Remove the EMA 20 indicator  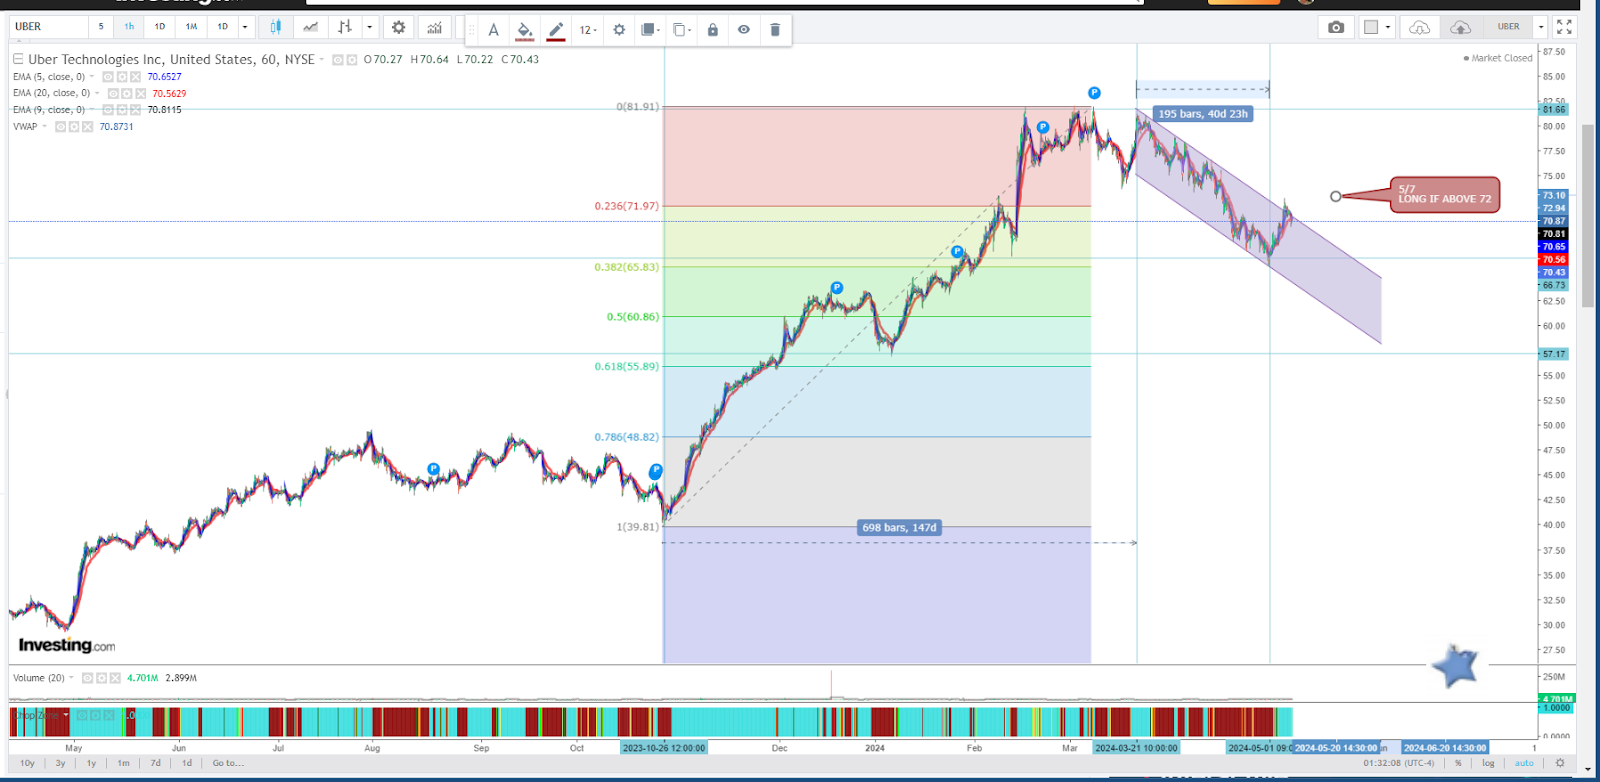140,93
